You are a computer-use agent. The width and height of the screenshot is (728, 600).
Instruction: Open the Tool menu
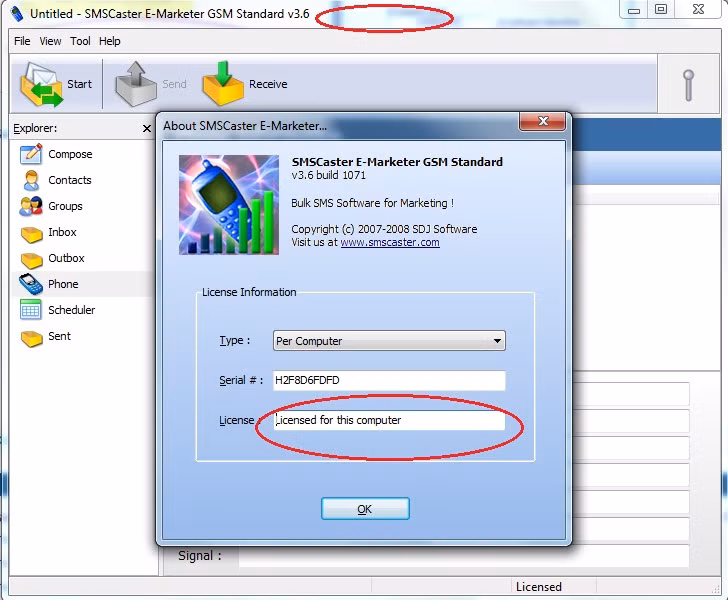point(80,41)
